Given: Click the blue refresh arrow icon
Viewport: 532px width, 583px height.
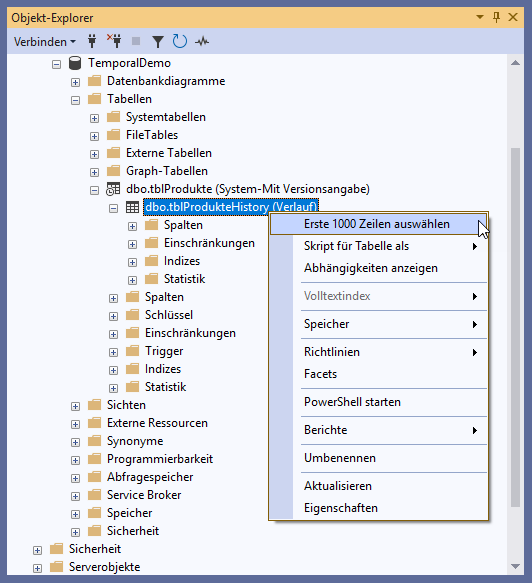Looking at the screenshot, I should (180, 41).
